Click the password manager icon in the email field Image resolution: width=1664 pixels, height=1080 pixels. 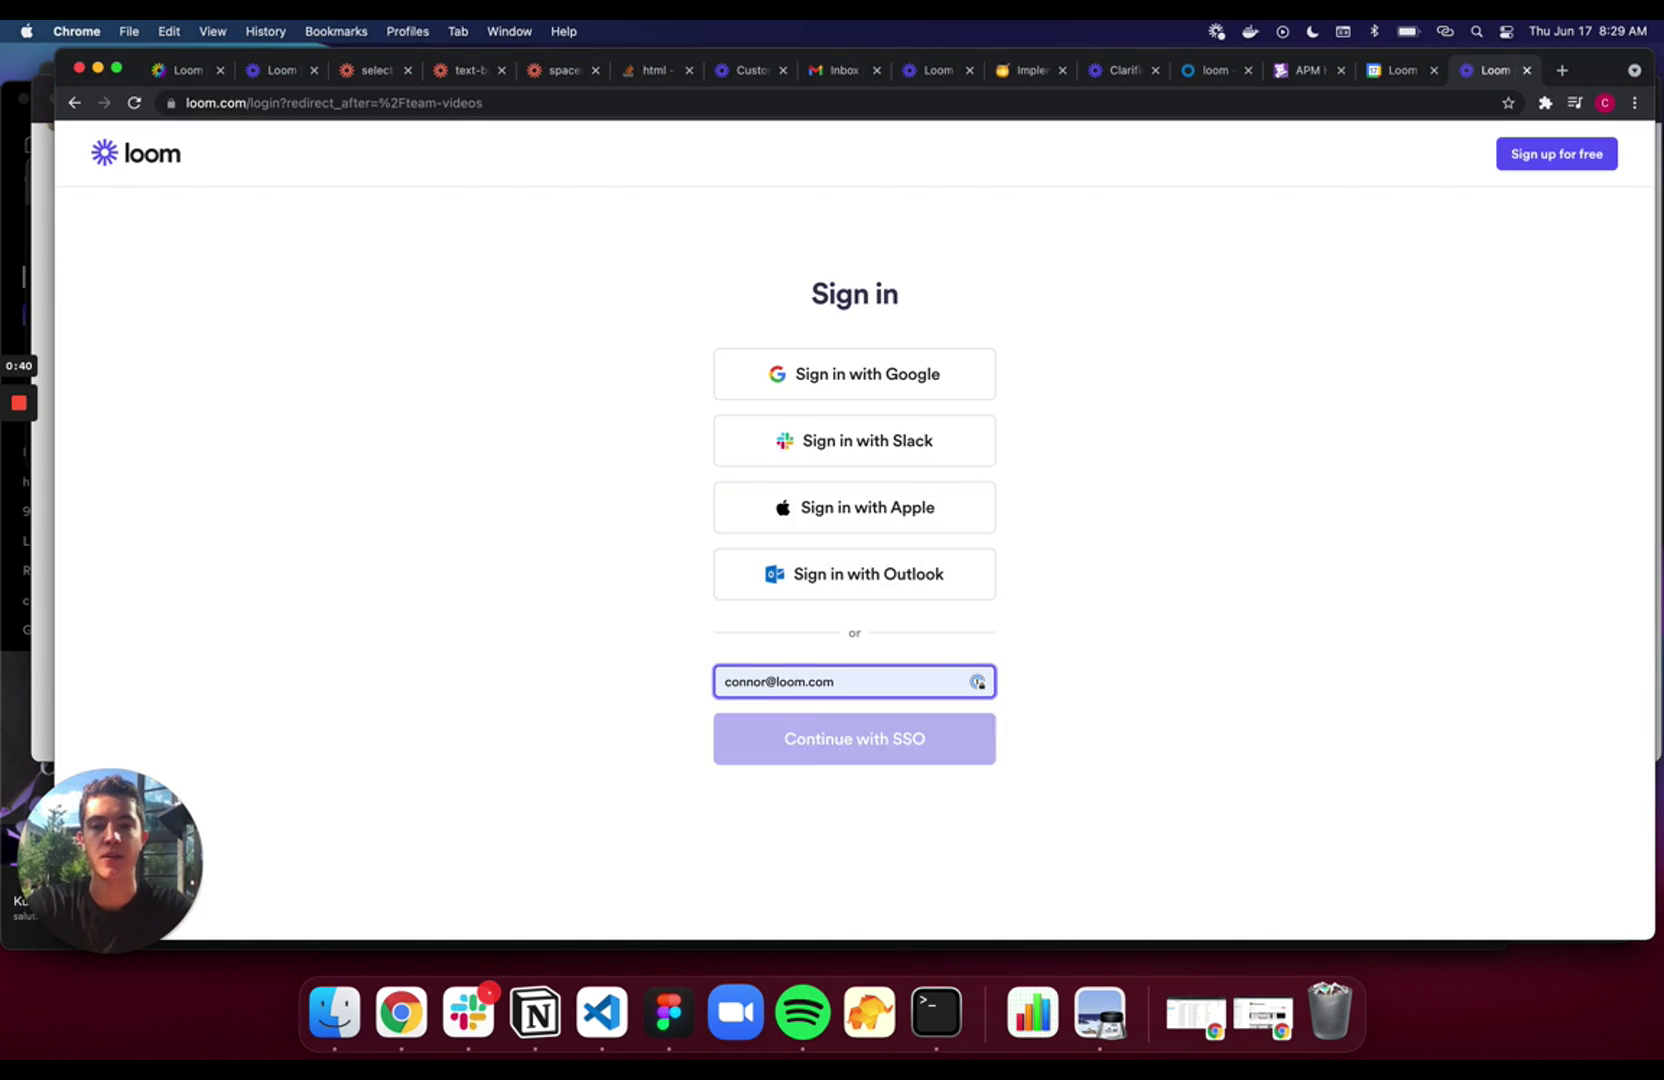pyautogui.click(x=977, y=682)
